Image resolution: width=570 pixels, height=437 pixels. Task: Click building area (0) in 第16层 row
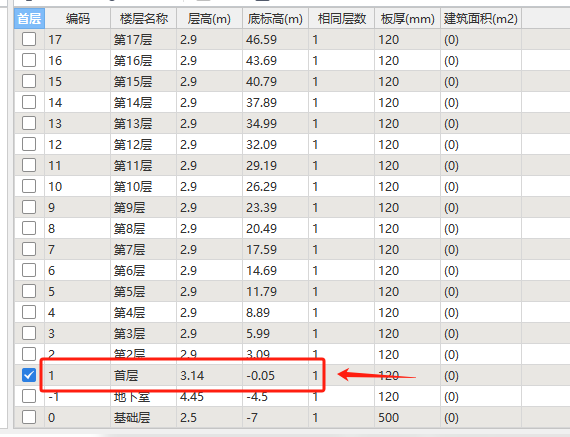(x=451, y=60)
